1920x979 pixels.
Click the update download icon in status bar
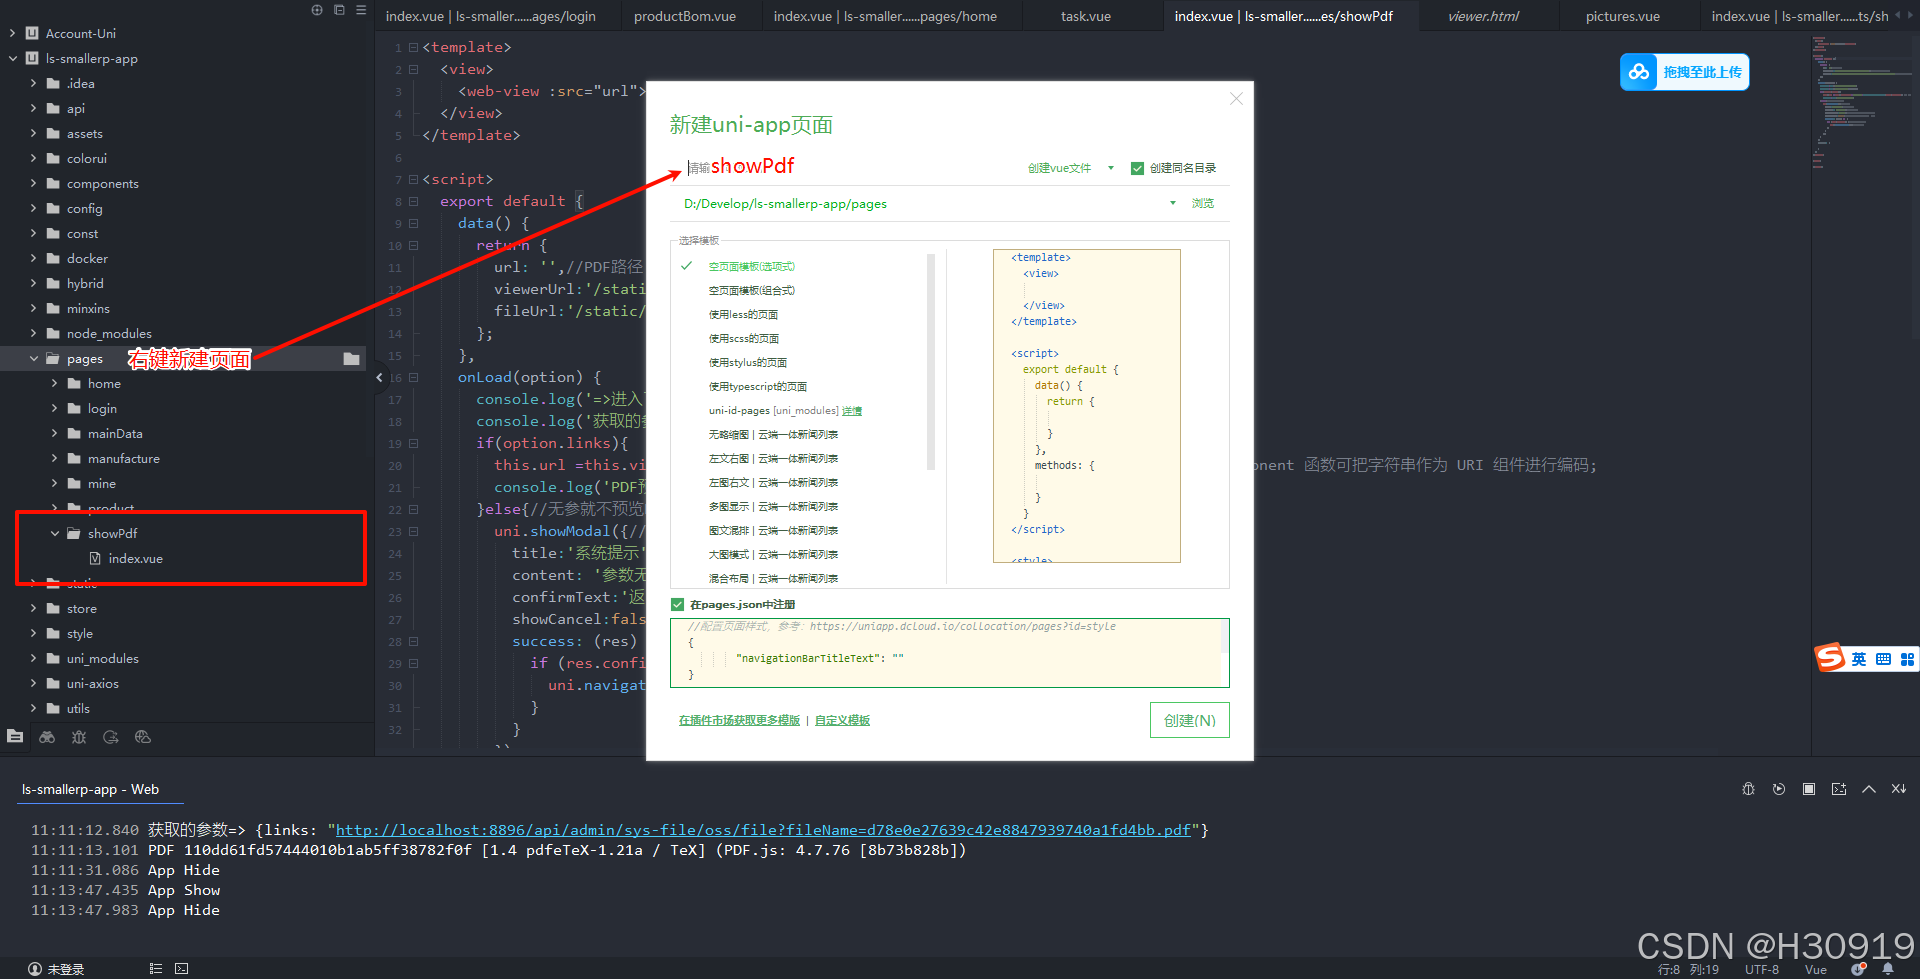[1858, 968]
